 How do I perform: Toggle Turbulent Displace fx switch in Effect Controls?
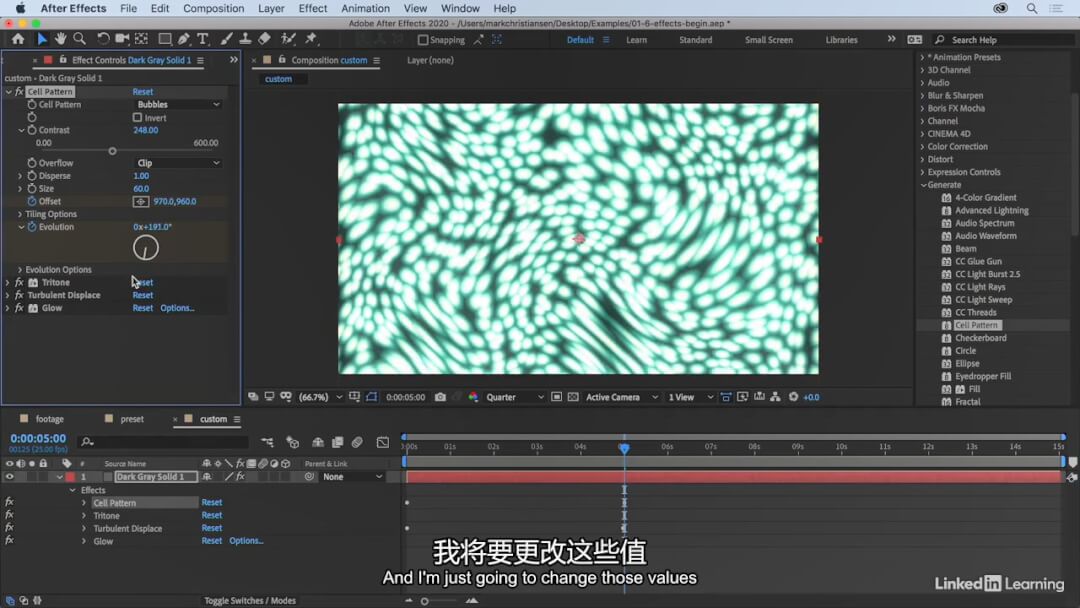pyautogui.click(x=19, y=295)
